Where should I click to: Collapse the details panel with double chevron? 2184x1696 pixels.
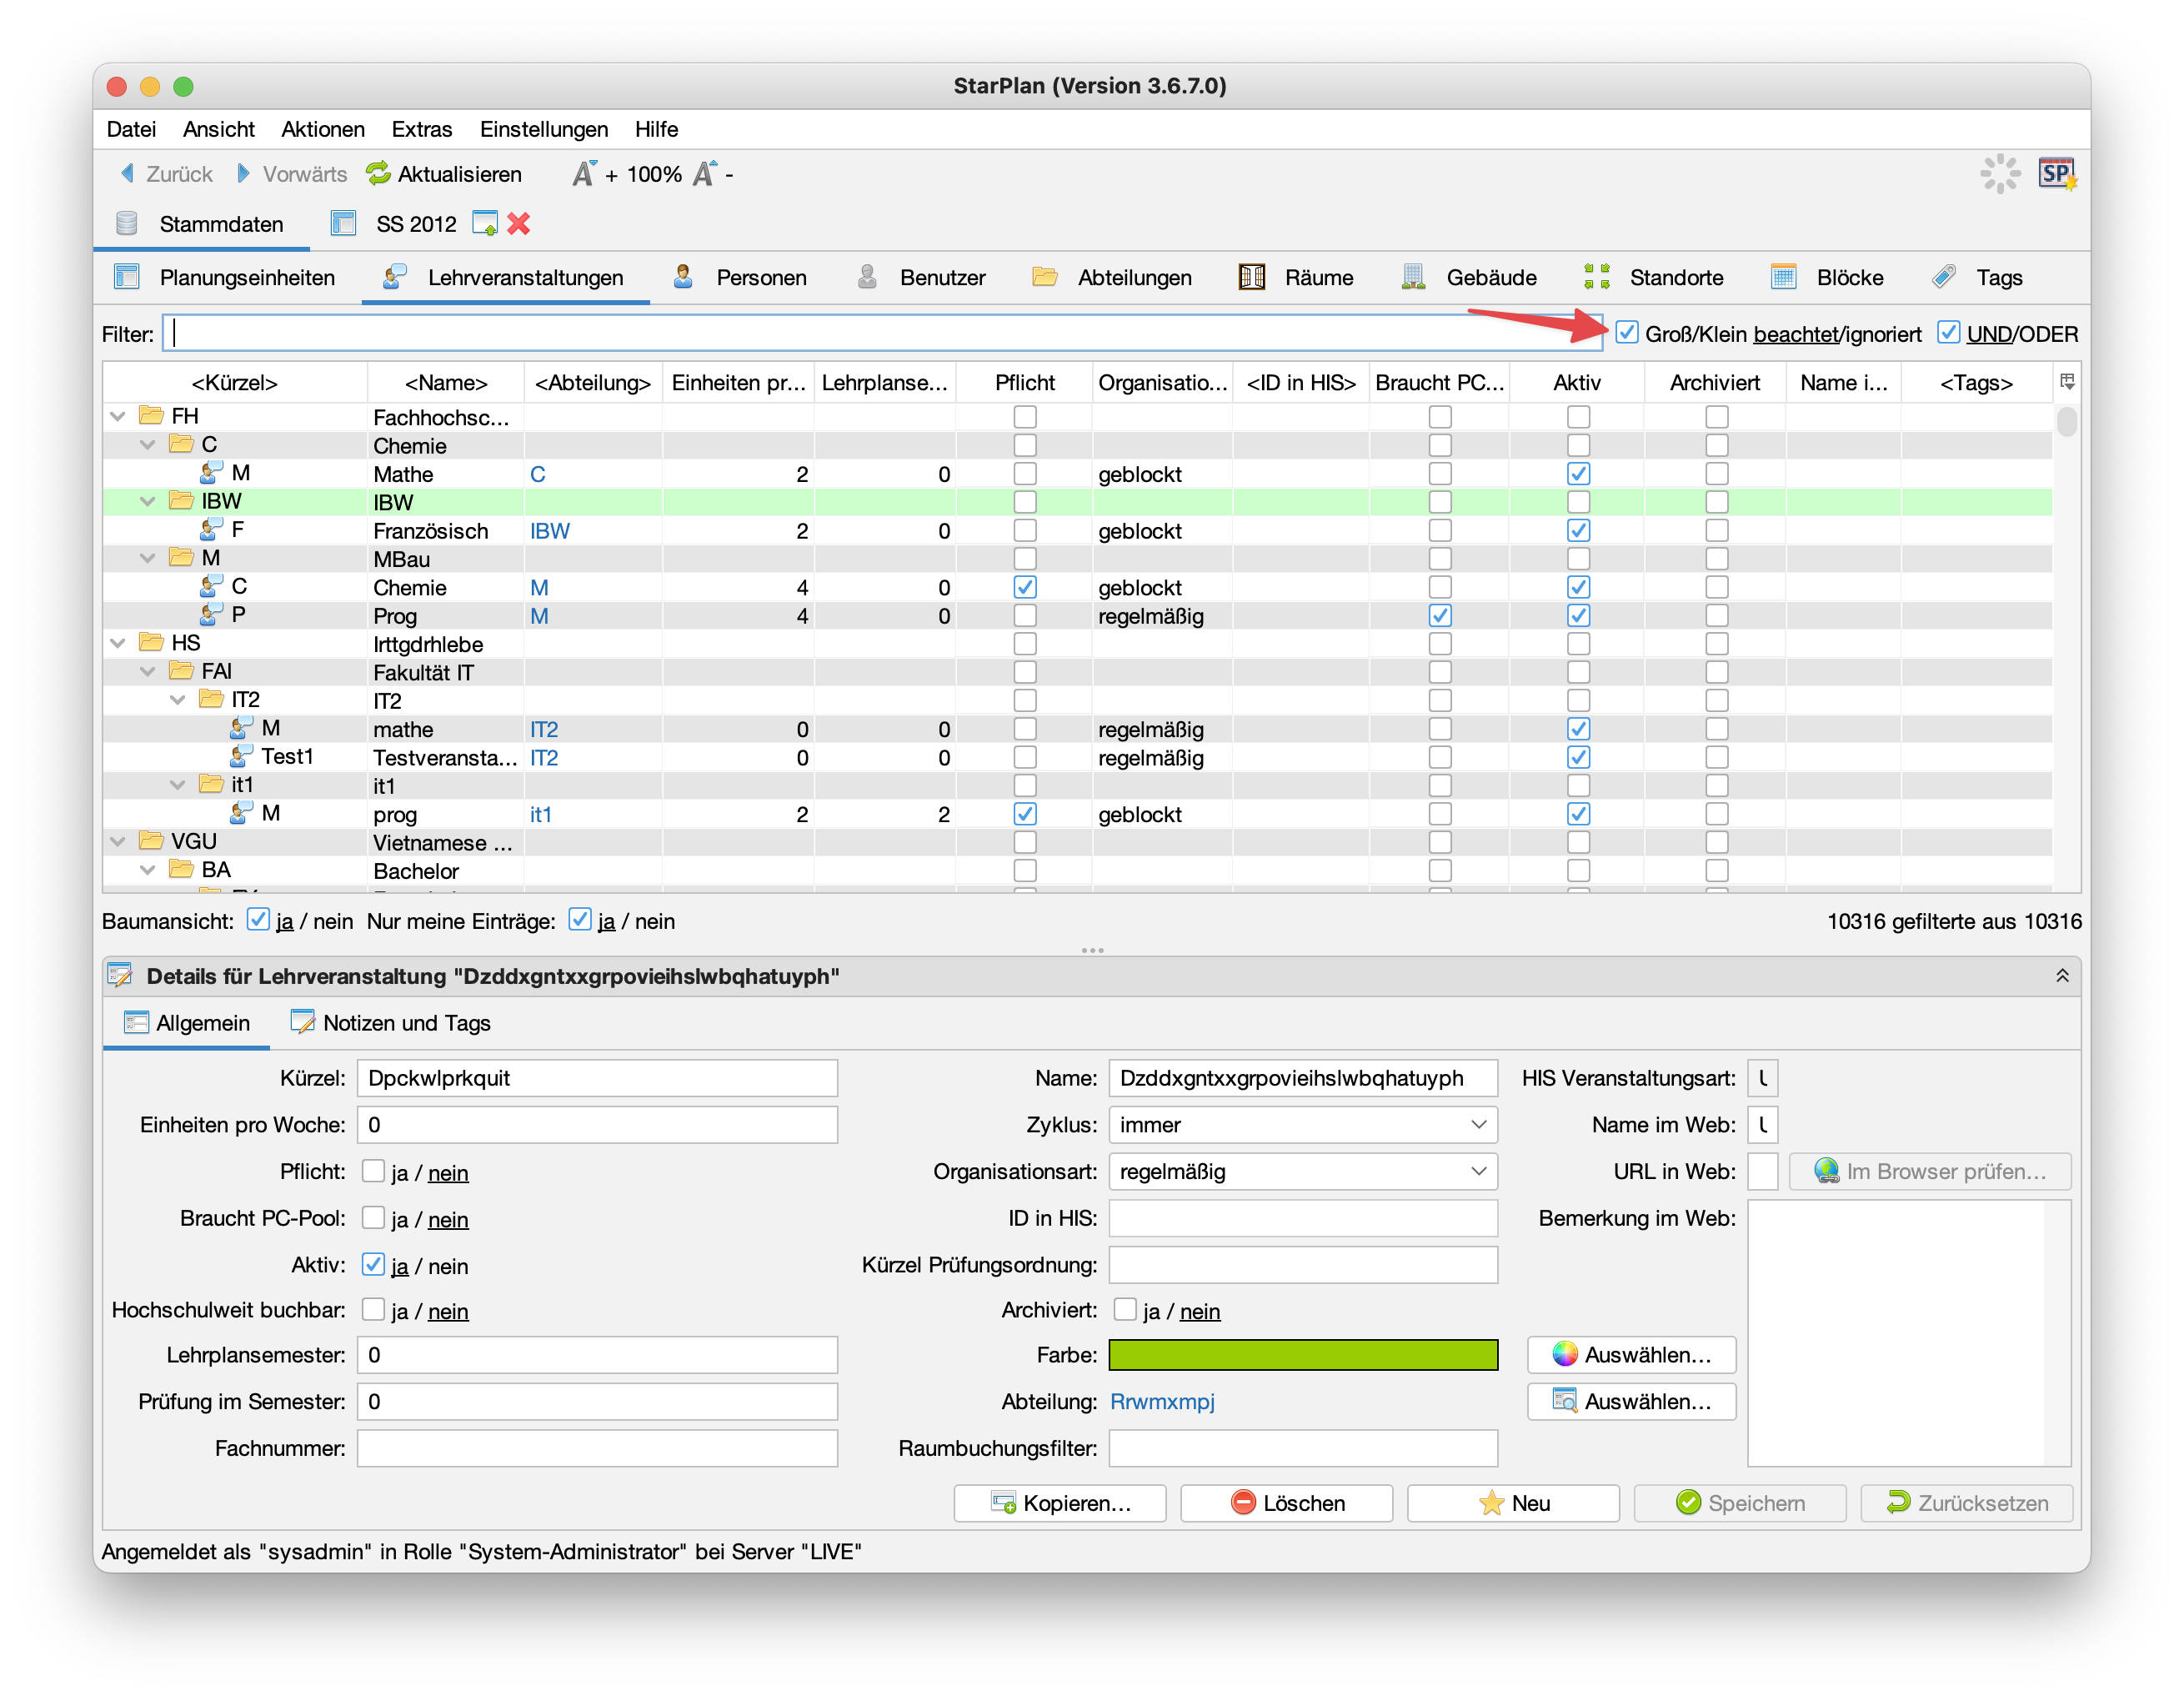[x=2061, y=976]
